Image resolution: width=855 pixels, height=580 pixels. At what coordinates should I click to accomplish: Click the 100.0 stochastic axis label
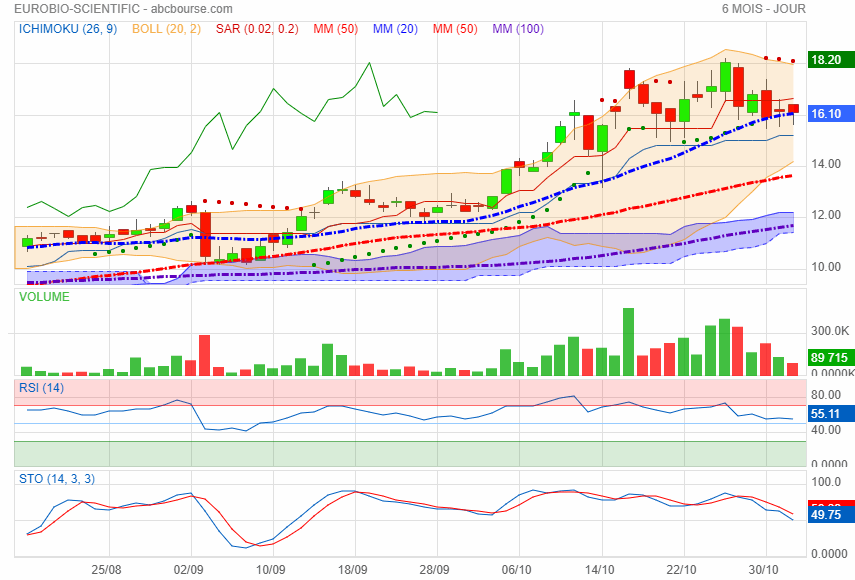coord(826,482)
